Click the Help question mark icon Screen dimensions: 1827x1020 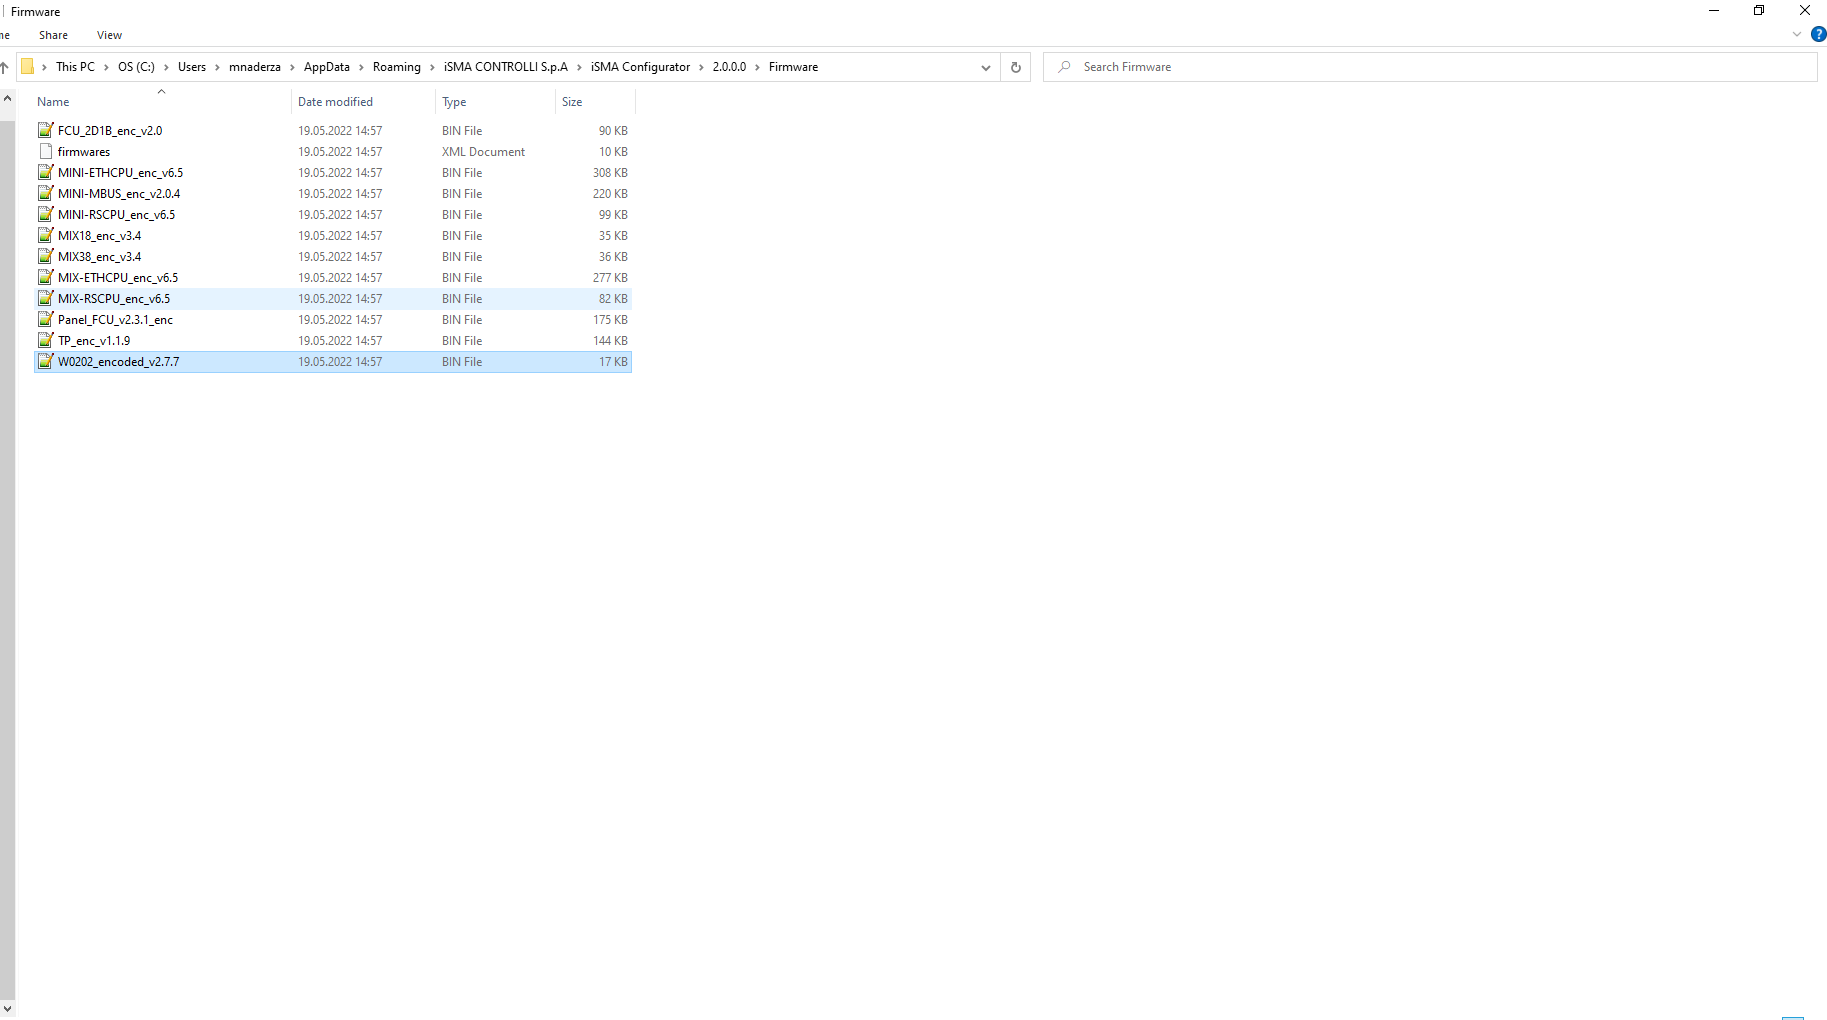(x=1818, y=34)
